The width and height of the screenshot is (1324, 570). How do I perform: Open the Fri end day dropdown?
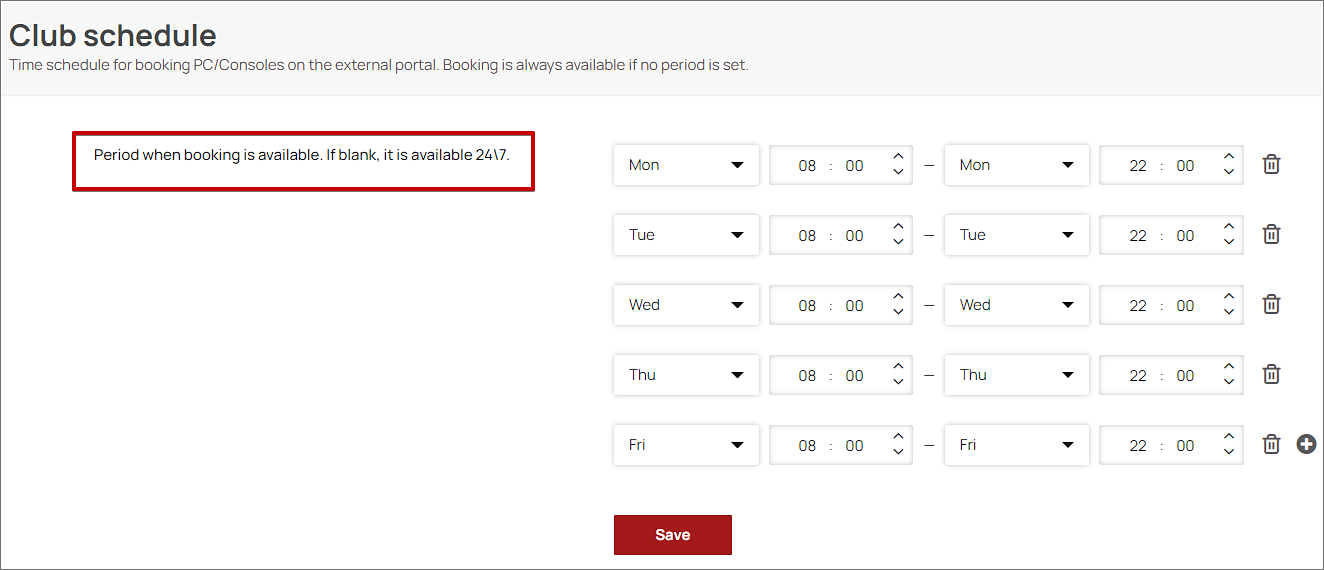click(x=1016, y=445)
